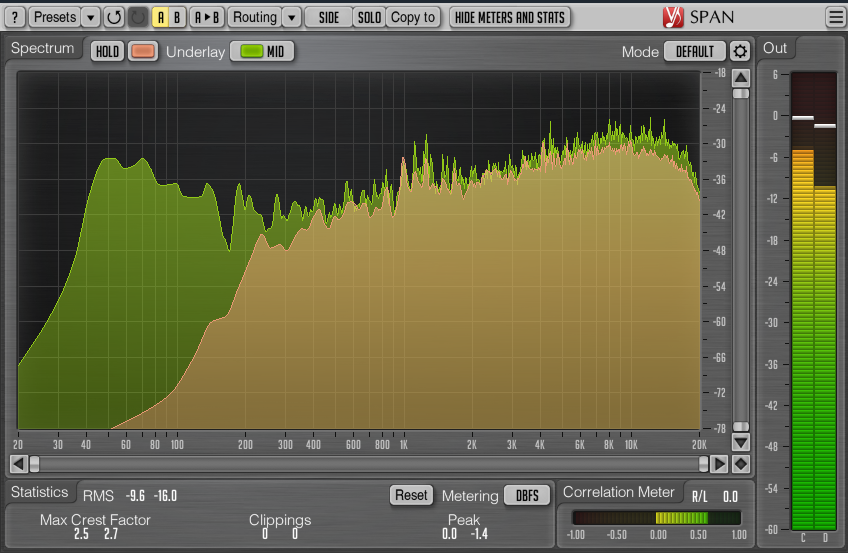Viewport: 848px width, 553px height.
Task: Click the orange spectrum color swatch
Action: 143,51
